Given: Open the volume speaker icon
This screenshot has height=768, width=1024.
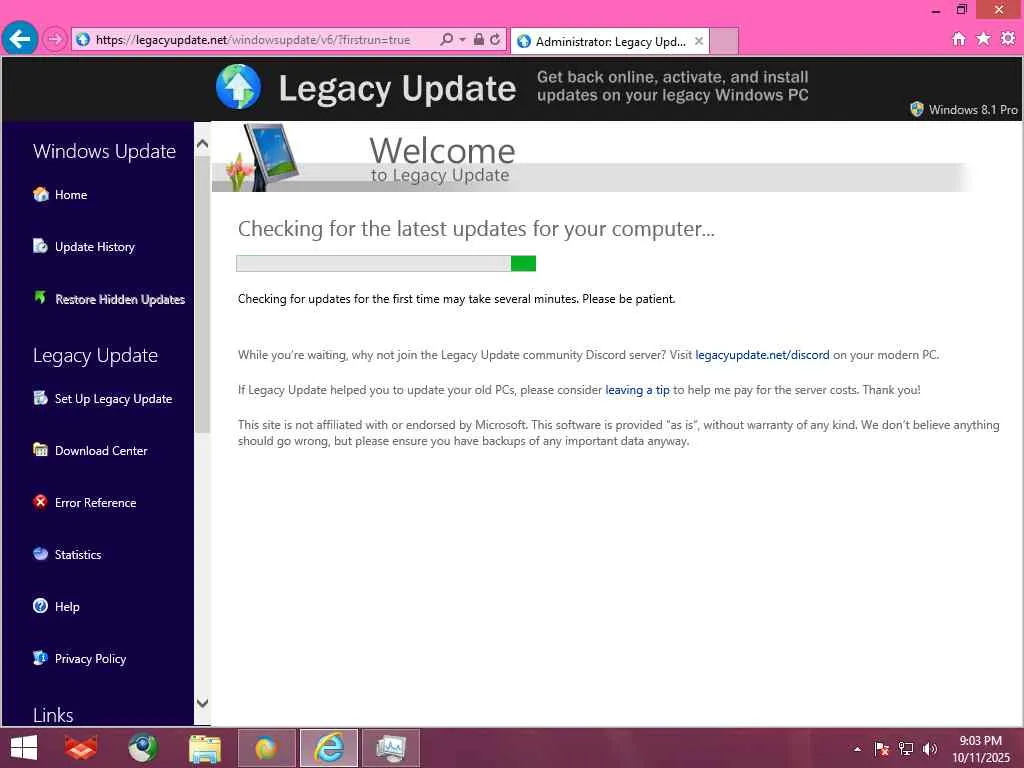Looking at the screenshot, I should [929, 749].
